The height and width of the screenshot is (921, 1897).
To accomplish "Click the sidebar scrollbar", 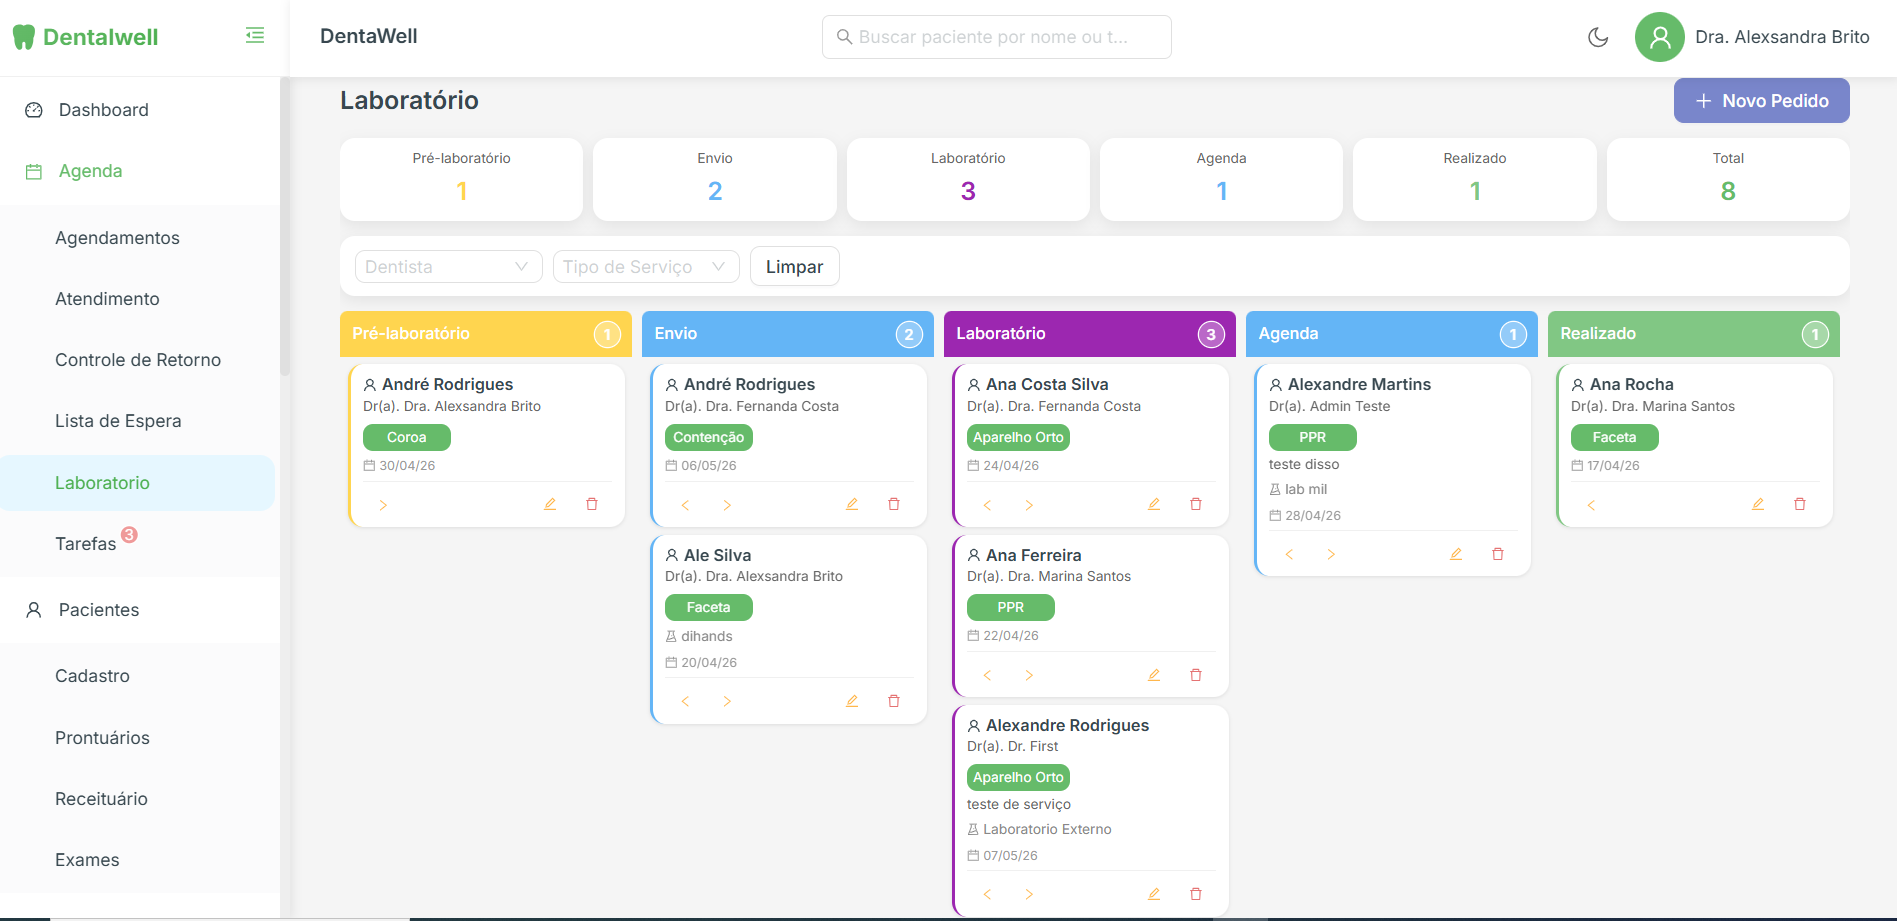I will [285, 225].
